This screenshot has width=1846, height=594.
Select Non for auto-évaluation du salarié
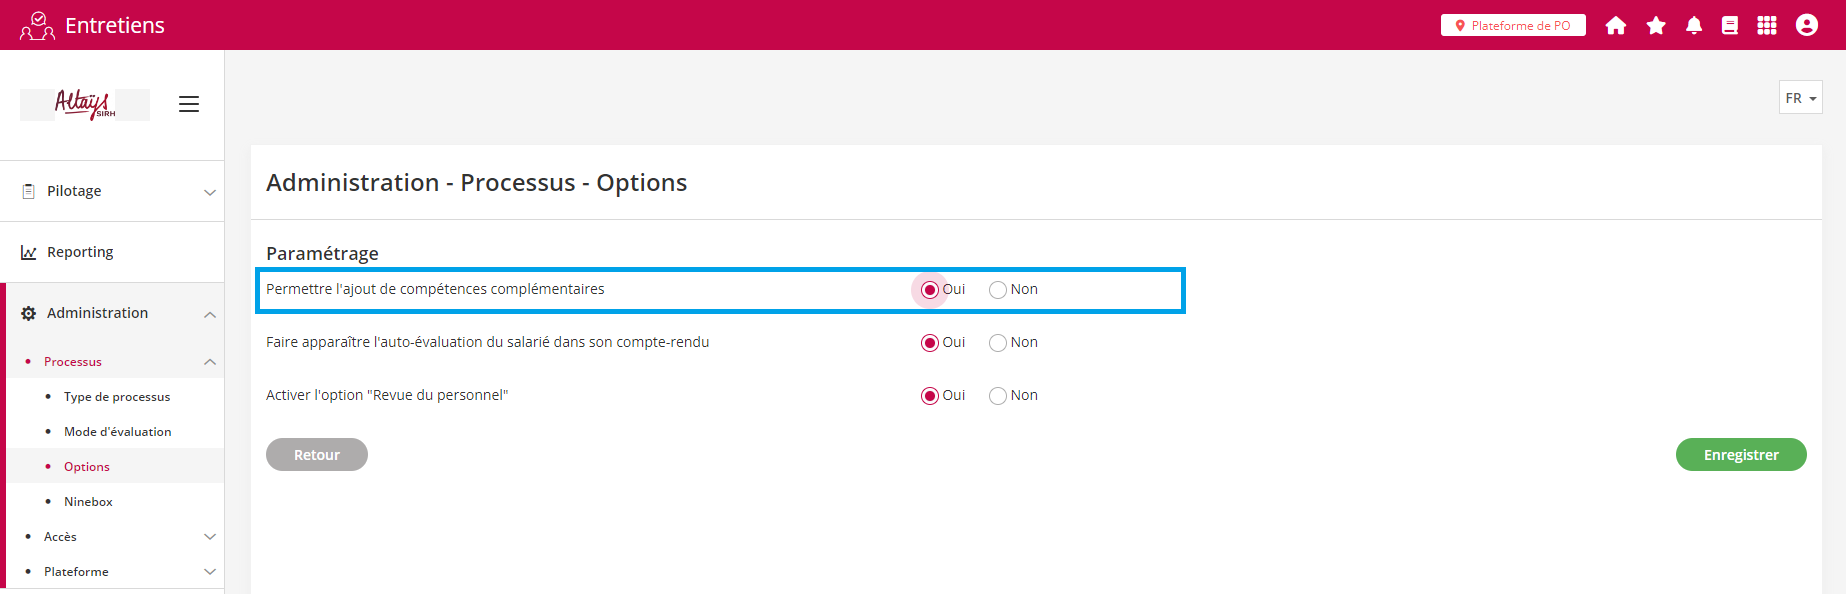tap(998, 343)
